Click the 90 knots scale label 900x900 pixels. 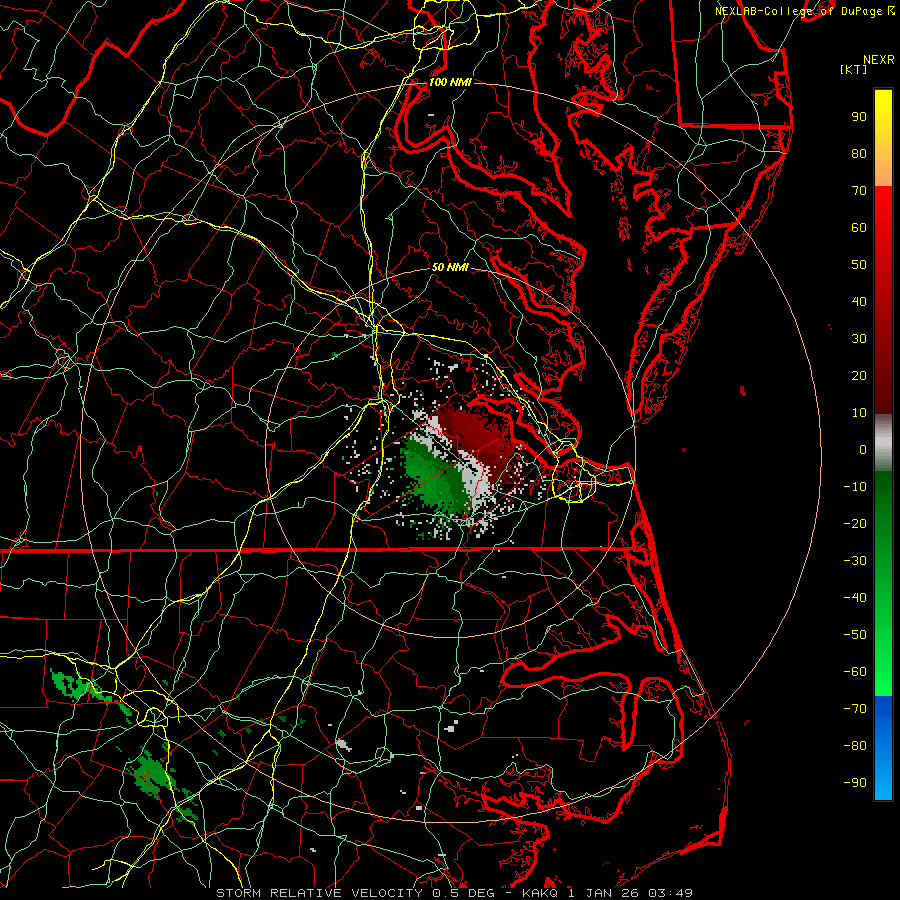point(859,117)
